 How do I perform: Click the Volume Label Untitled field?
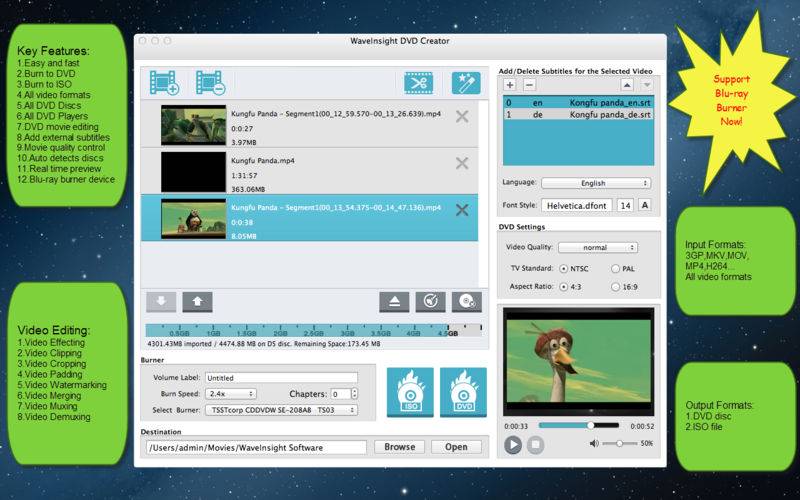point(282,378)
